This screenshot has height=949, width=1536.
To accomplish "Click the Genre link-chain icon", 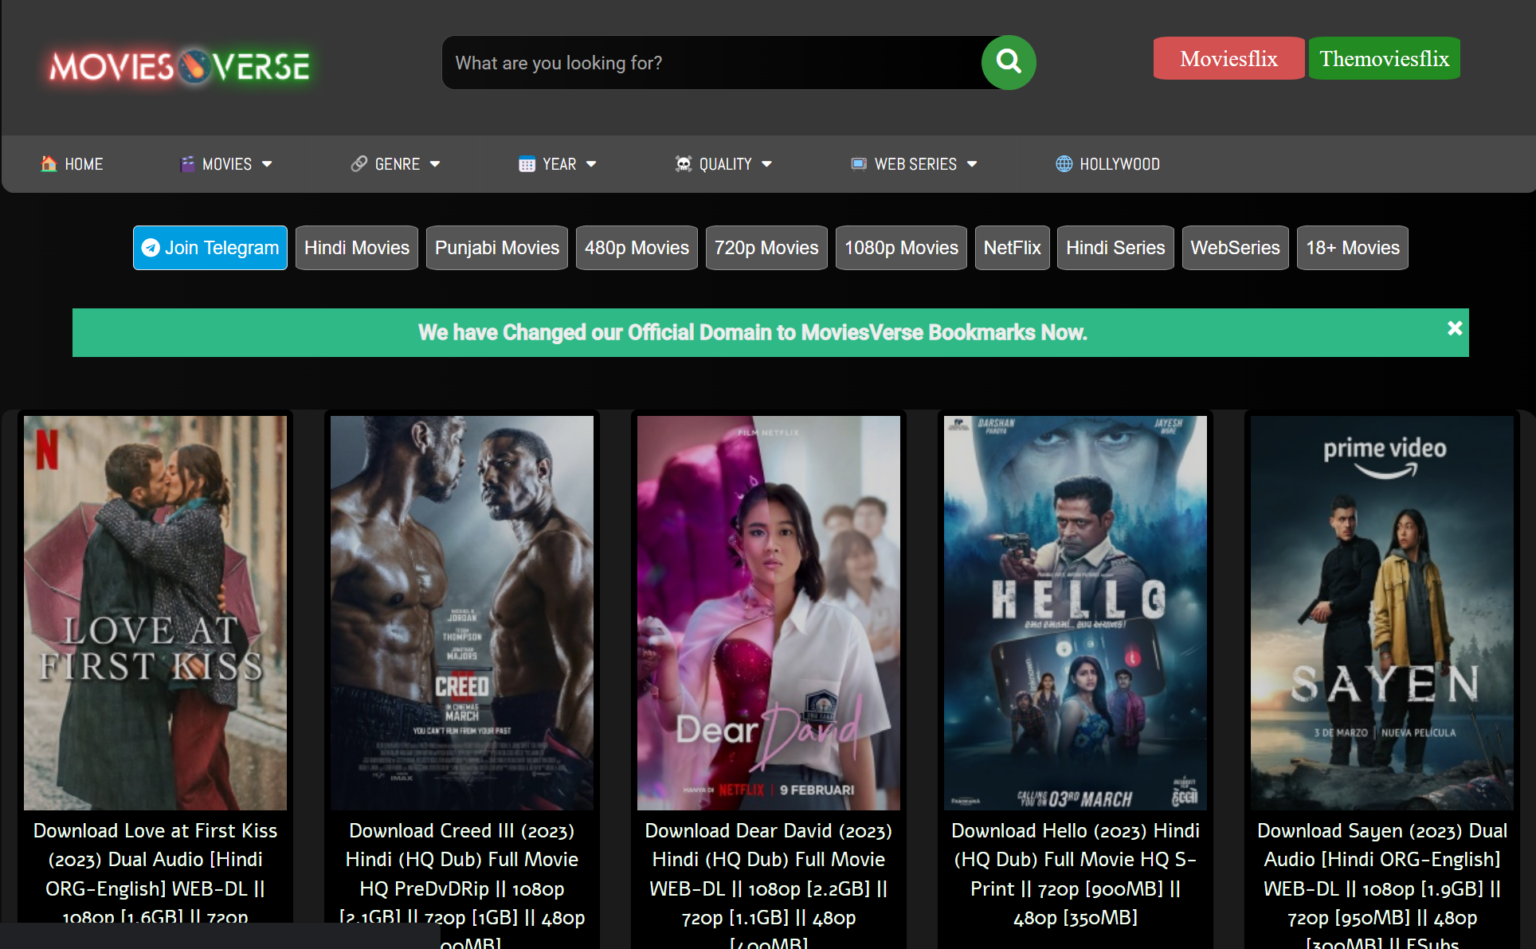I will pyautogui.click(x=359, y=164).
